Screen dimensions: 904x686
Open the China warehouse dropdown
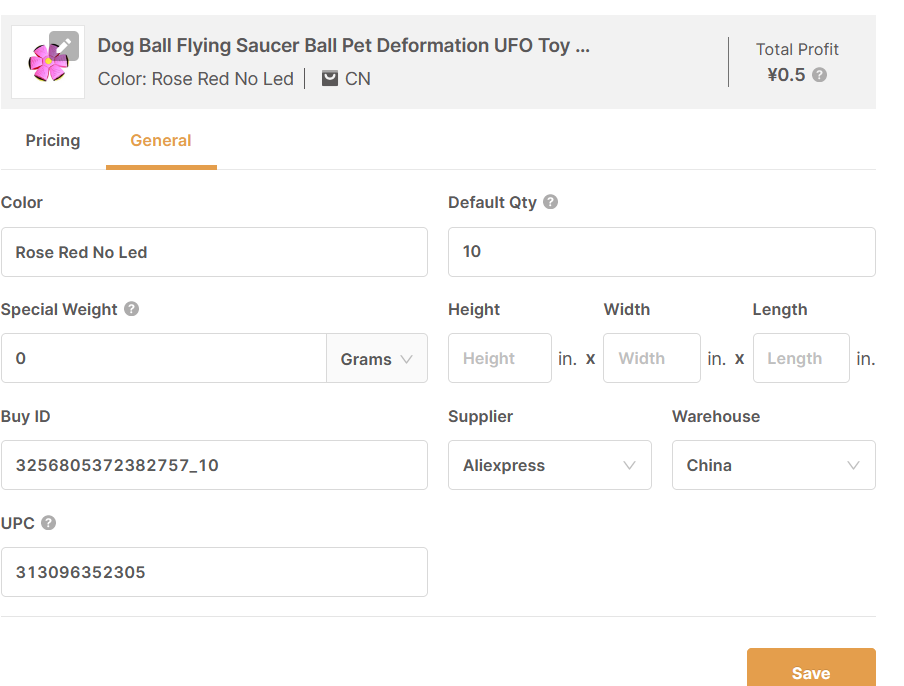pyautogui.click(x=773, y=465)
